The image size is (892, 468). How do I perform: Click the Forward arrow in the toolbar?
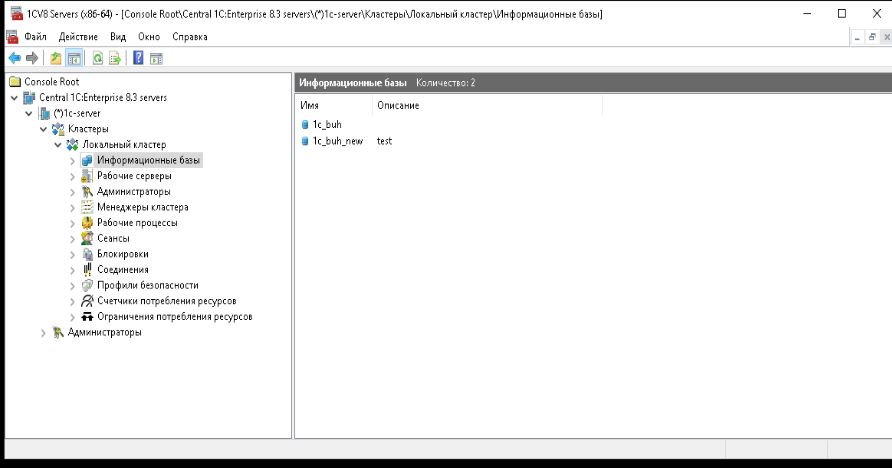click(x=32, y=58)
